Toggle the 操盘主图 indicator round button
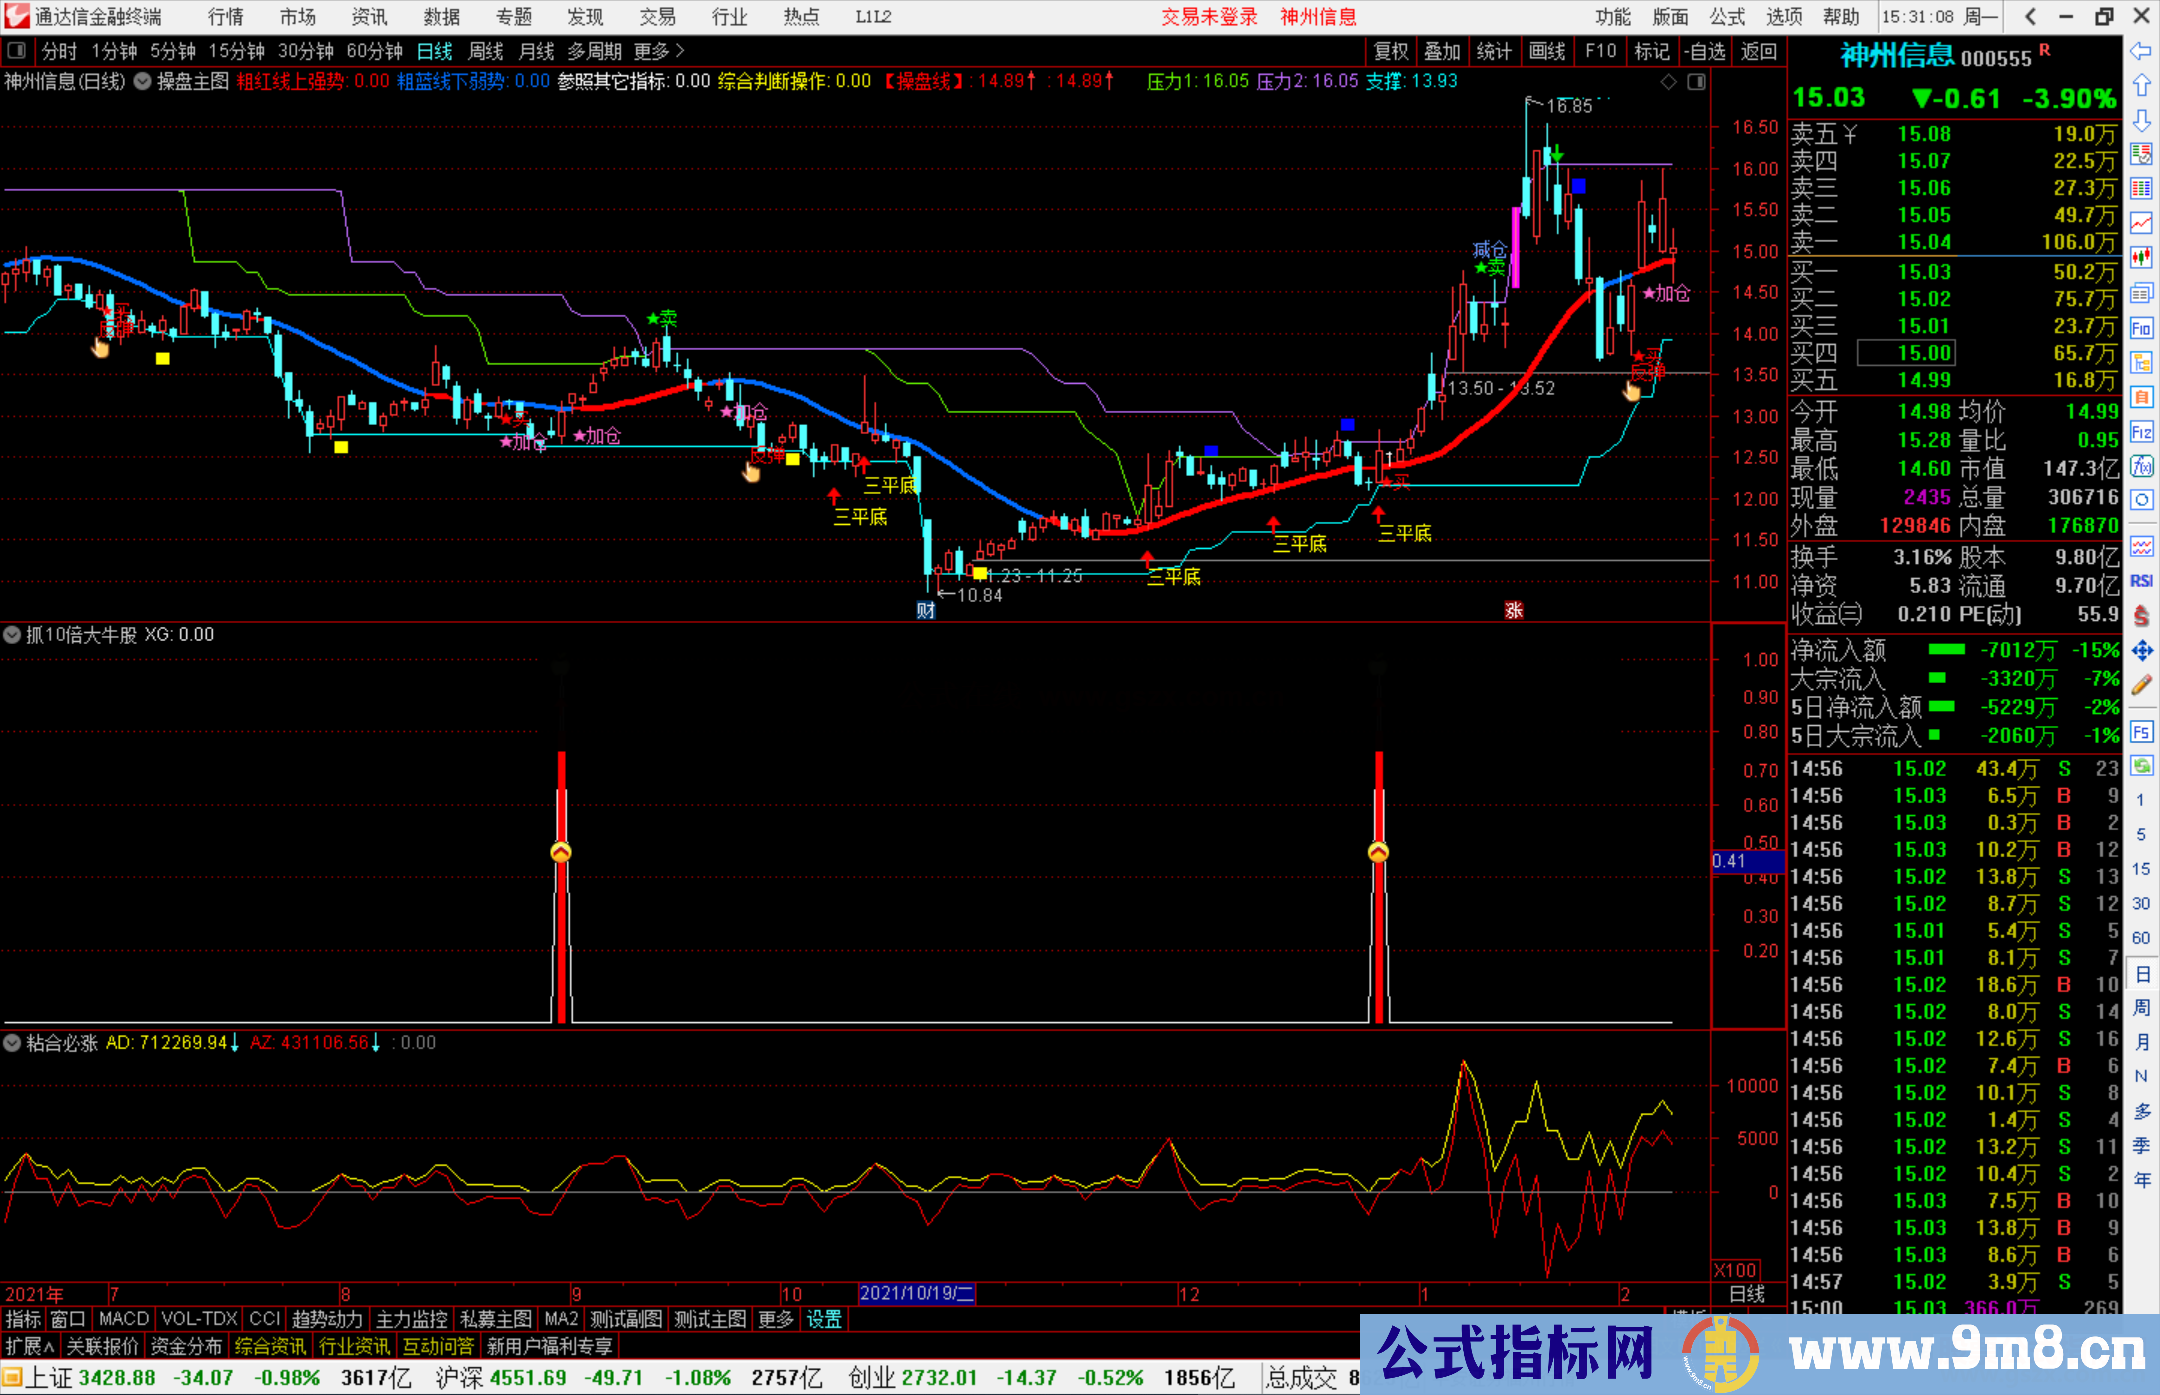Viewport: 2160px width, 1395px height. click(143, 81)
